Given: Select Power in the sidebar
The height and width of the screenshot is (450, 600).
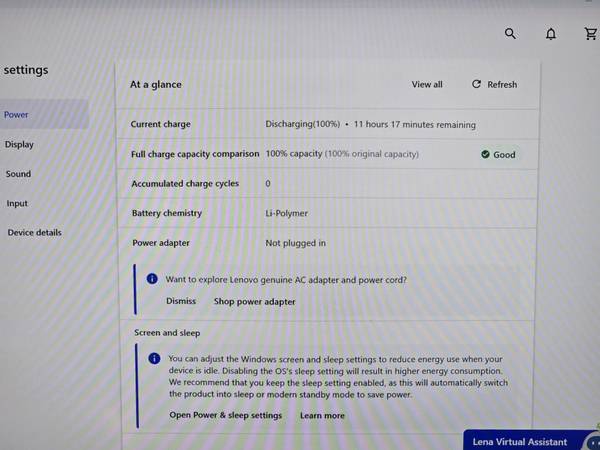Looking at the screenshot, I should pyautogui.click(x=16, y=114).
